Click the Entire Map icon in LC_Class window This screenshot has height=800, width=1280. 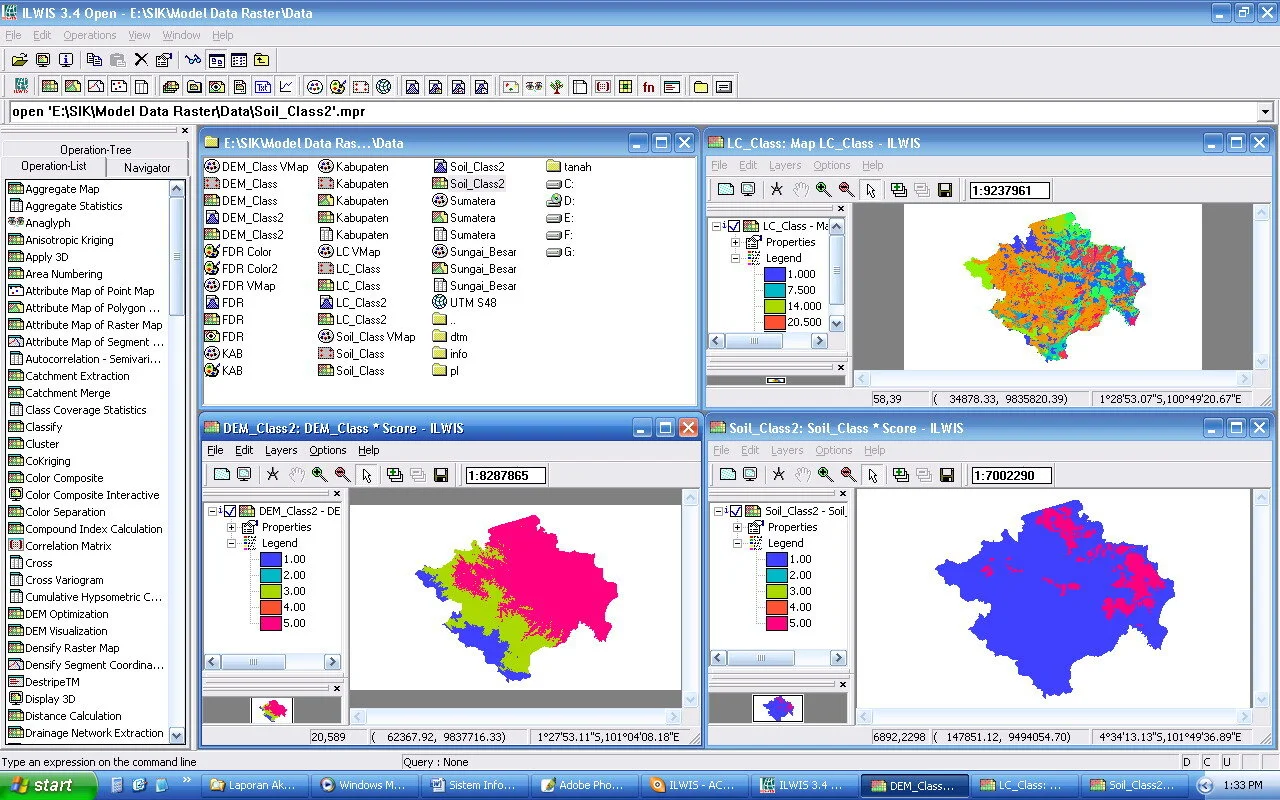[726, 190]
